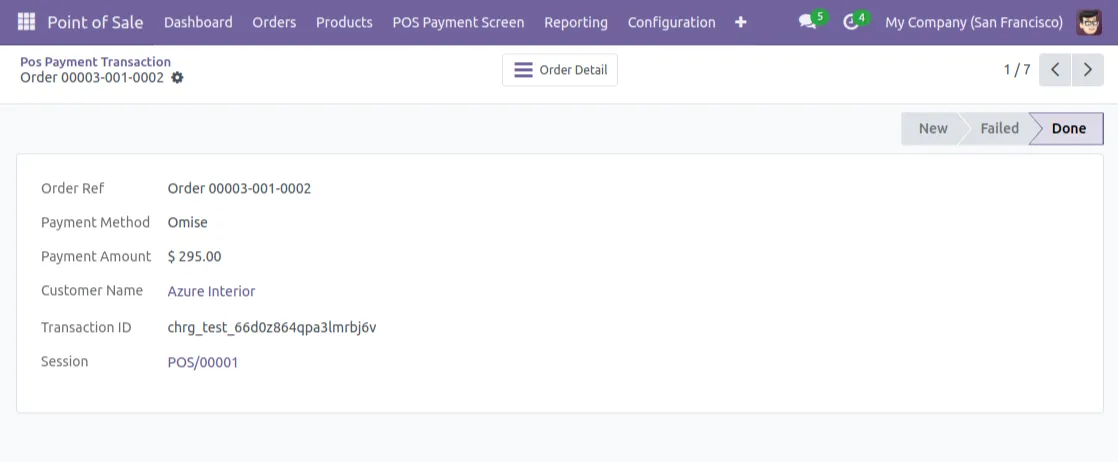1118x462 pixels.
Task: Click the plus icon in navbar
Action: (741, 22)
